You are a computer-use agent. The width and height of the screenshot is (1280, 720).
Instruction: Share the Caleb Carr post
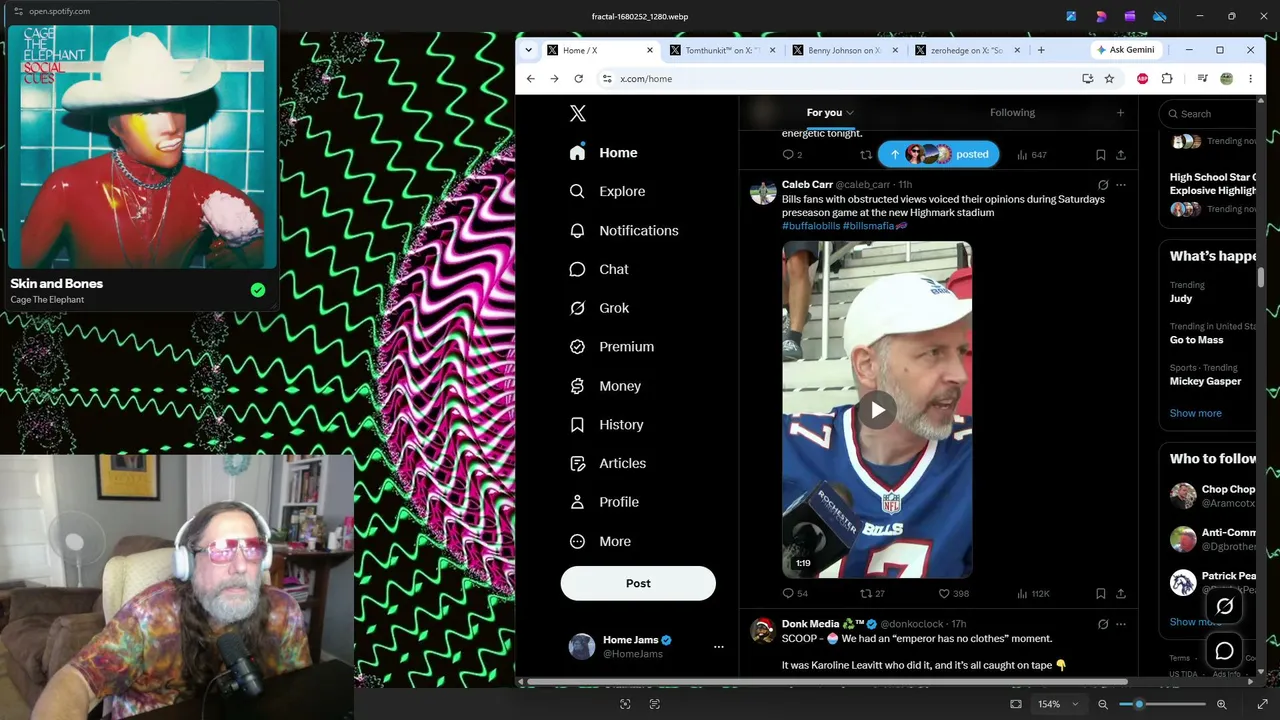pyautogui.click(x=1121, y=594)
